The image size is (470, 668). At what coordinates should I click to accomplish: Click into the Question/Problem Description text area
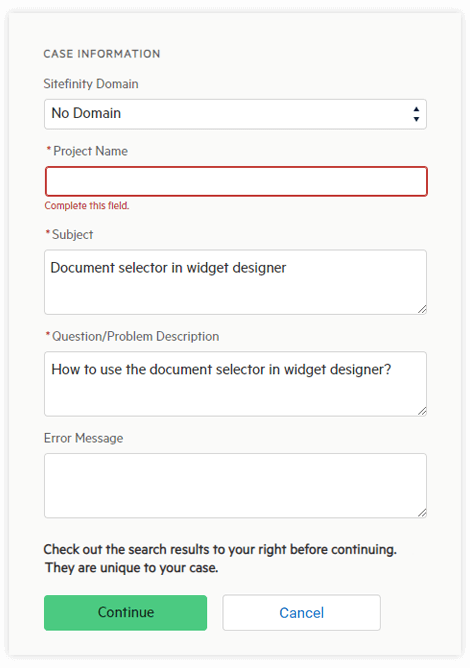pyautogui.click(x=235, y=384)
